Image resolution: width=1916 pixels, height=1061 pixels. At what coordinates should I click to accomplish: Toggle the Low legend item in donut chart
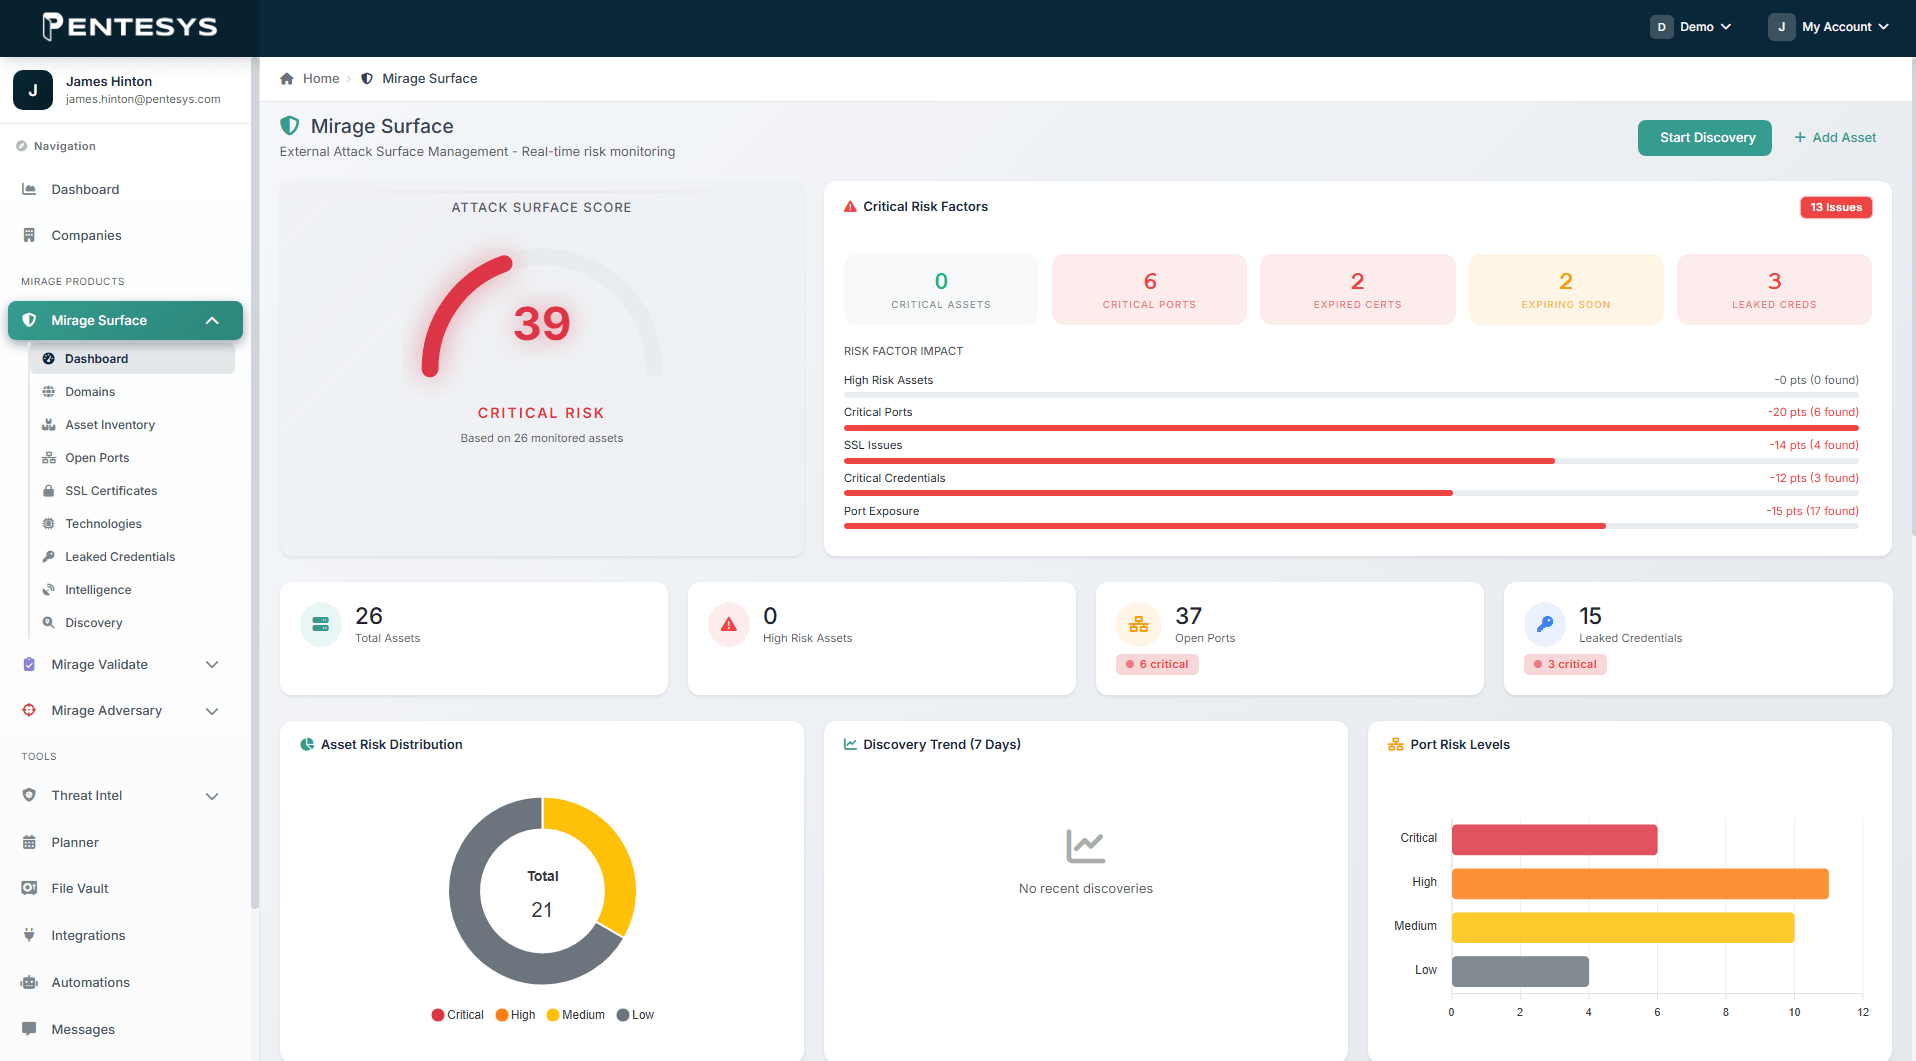[635, 1015]
